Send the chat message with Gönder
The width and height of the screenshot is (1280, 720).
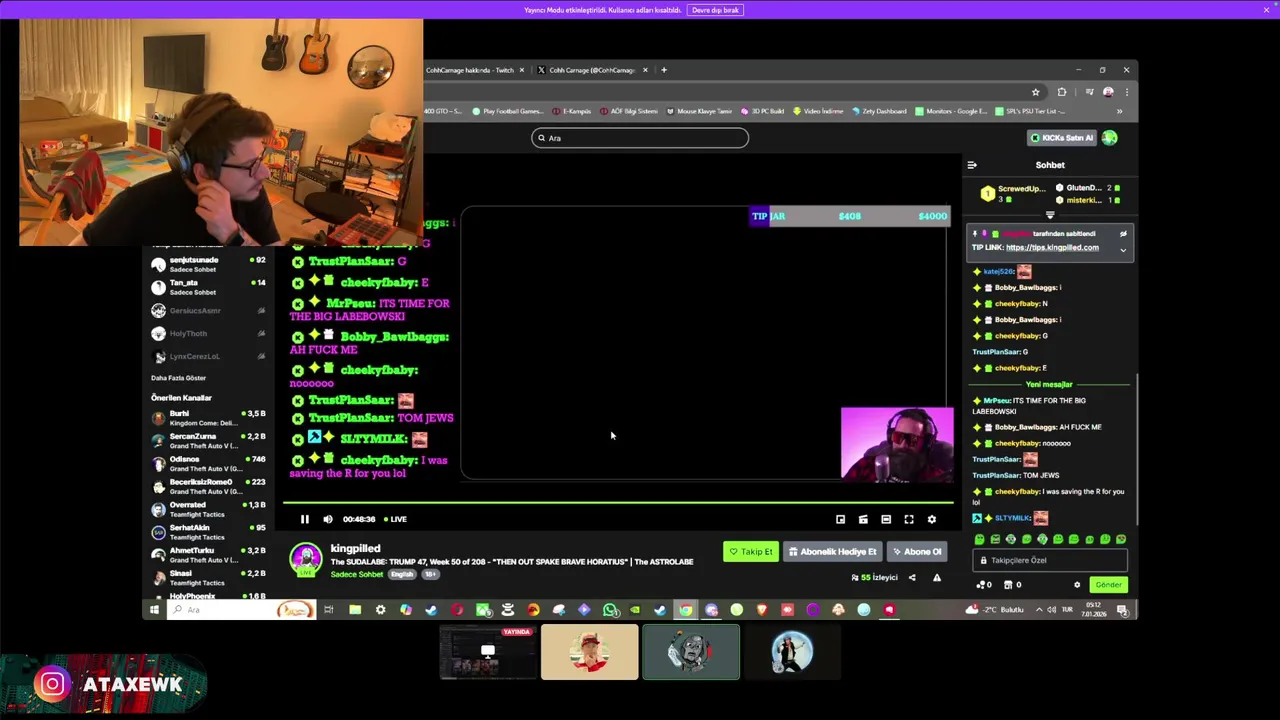[1108, 585]
